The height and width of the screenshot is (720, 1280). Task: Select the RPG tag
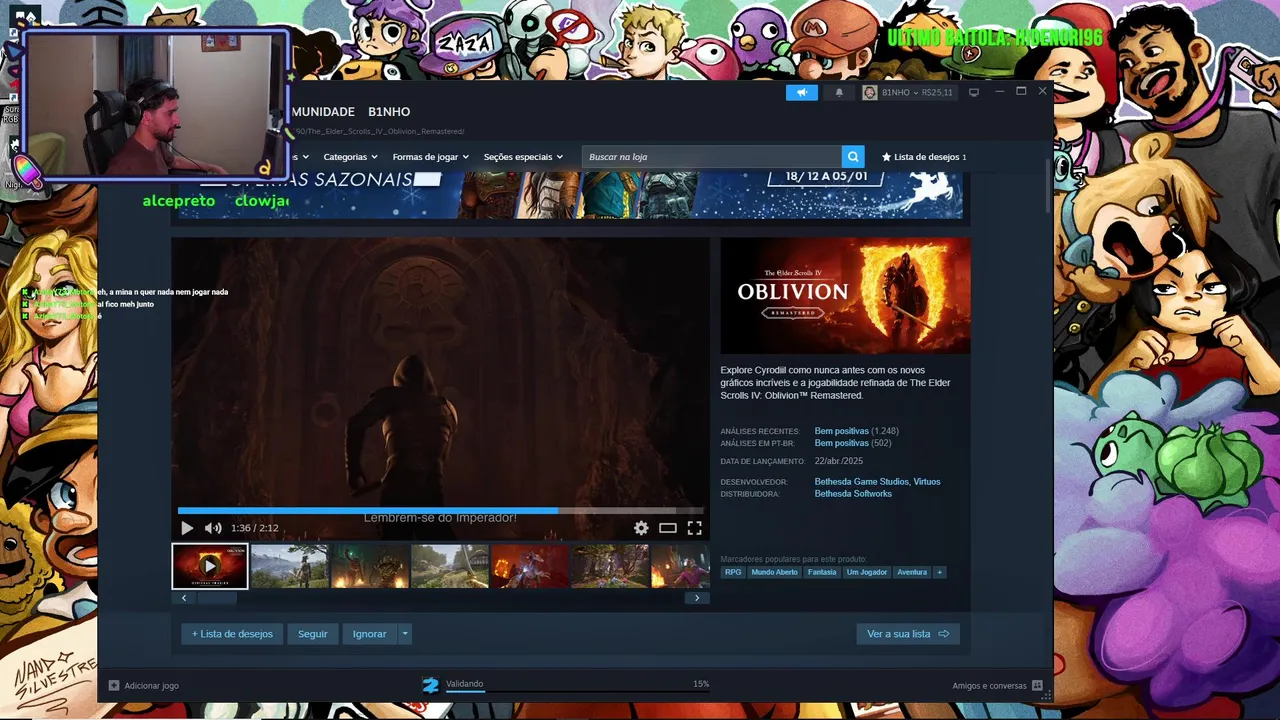click(733, 572)
